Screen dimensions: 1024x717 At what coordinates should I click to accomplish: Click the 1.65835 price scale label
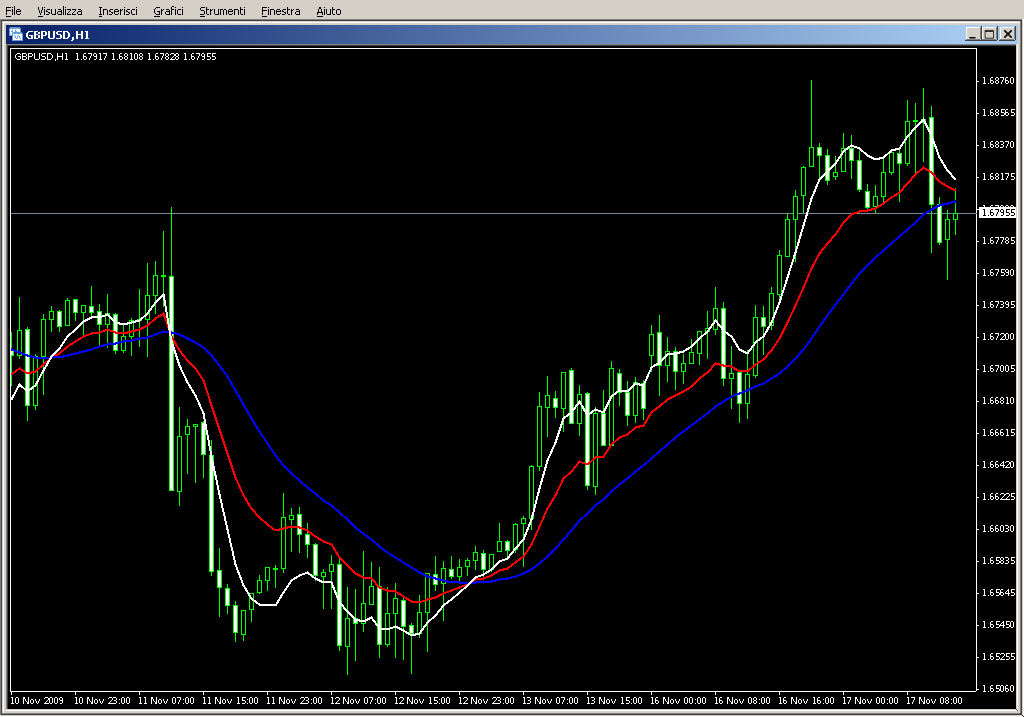click(x=999, y=561)
